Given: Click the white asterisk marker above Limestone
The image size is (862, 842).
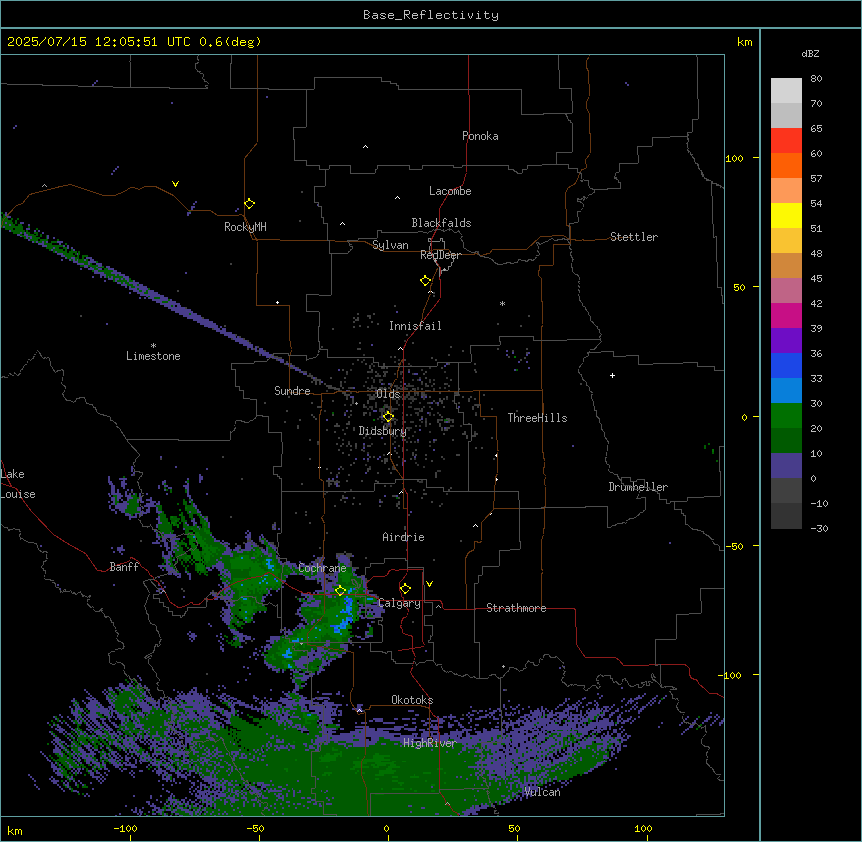Looking at the screenshot, I should [x=153, y=346].
